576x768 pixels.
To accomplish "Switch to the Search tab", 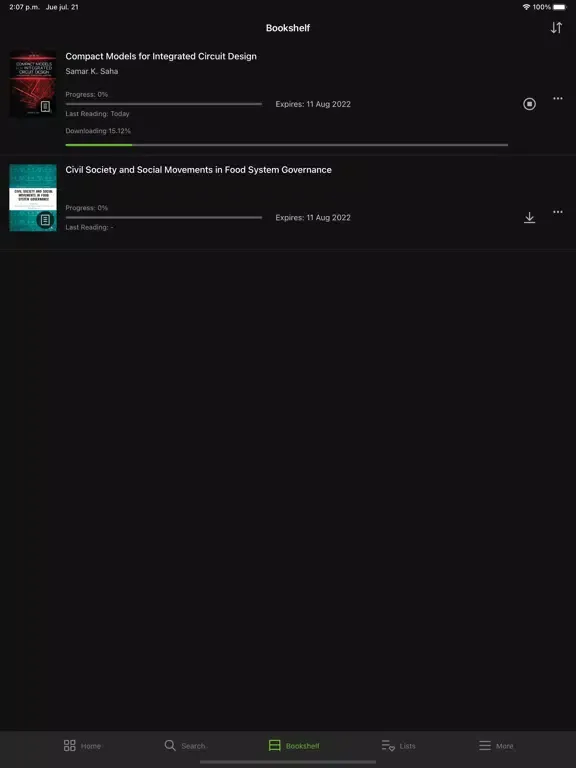I will (x=185, y=745).
